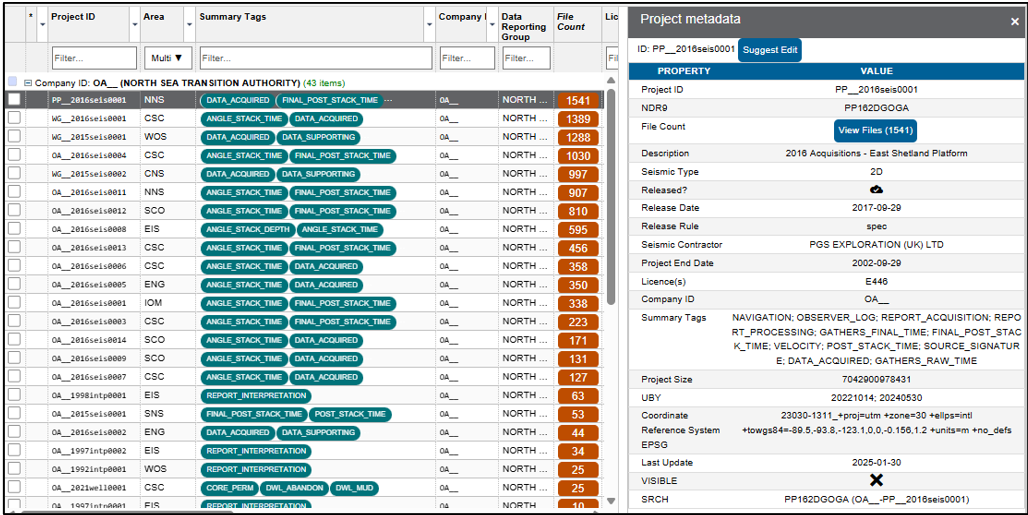1028x515 pixels.
Task: Select project OA__2016seis0013
Action: click(x=89, y=248)
